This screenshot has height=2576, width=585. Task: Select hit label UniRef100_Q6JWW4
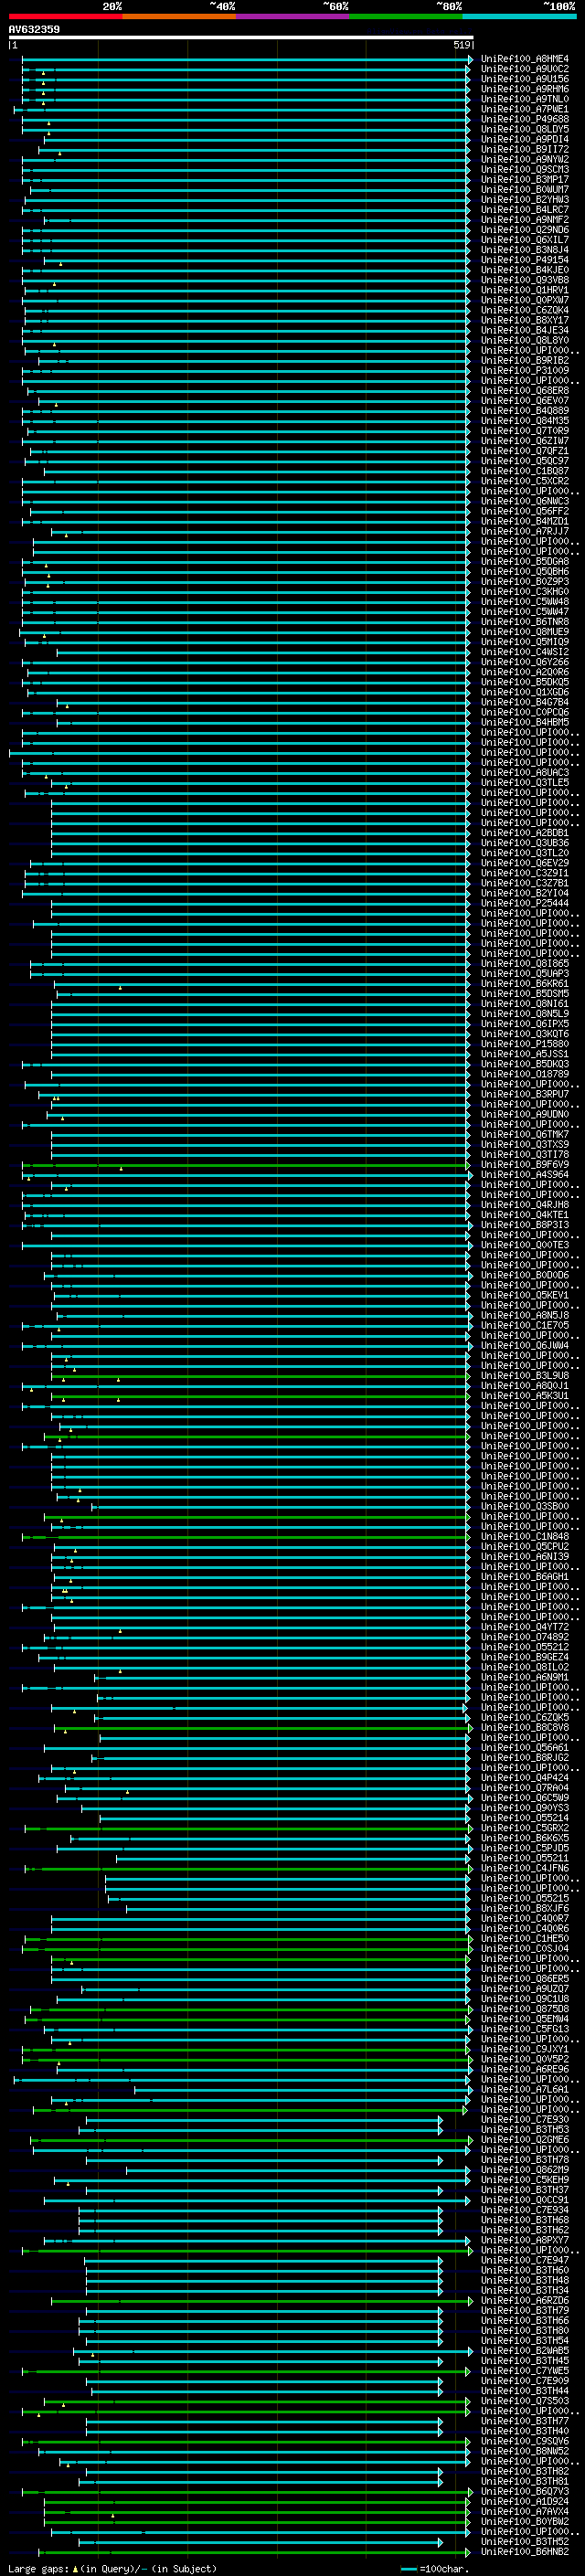(525, 1345)
